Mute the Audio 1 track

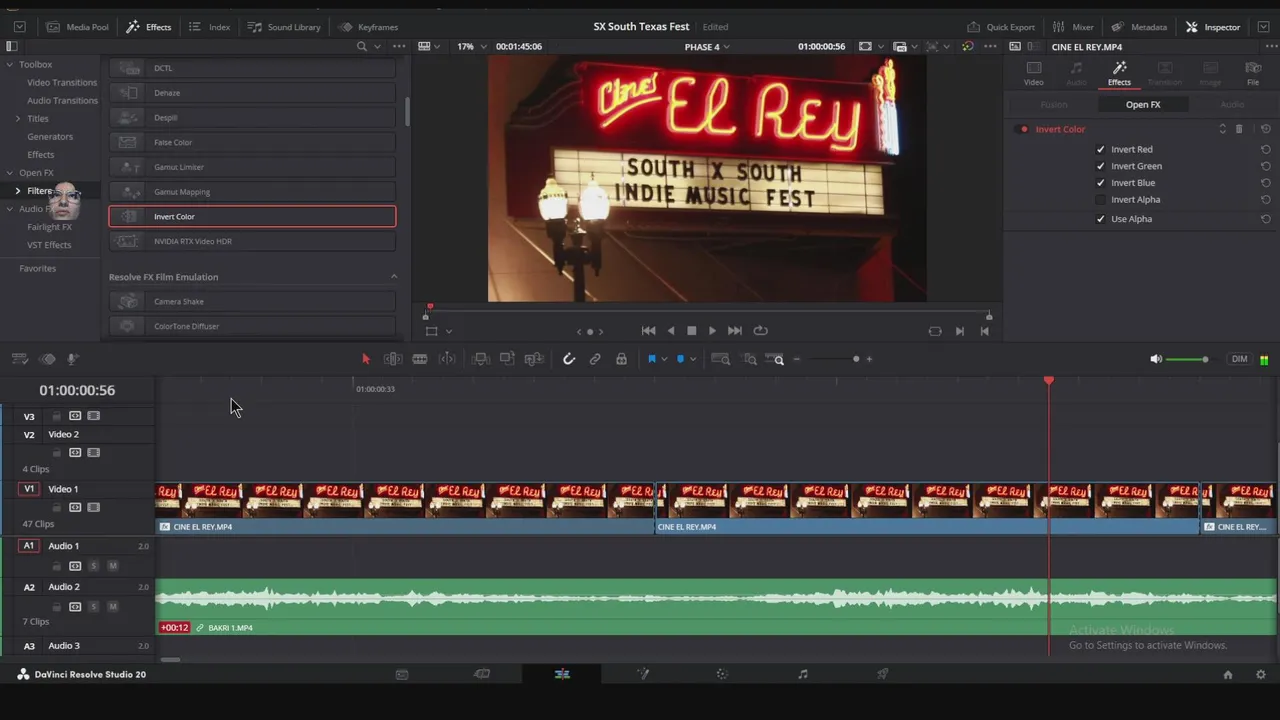(112, 566)
